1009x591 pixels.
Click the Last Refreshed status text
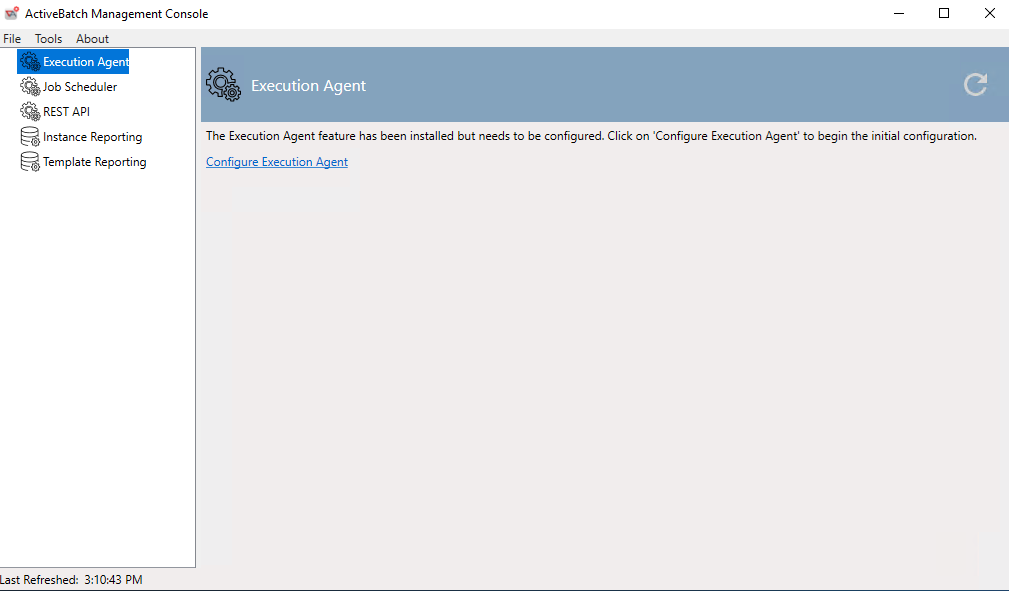[71, 579]
